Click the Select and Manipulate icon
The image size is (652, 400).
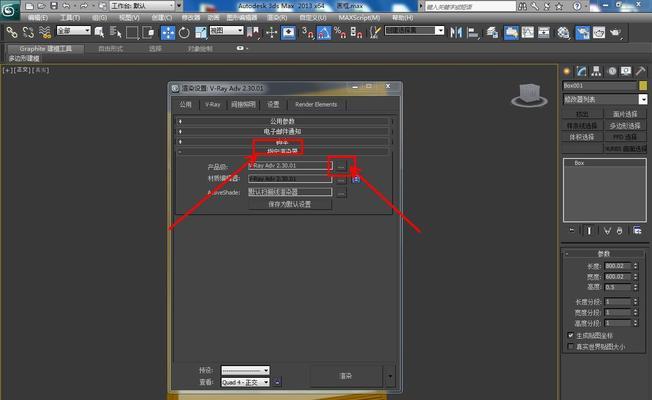(271, 32)
